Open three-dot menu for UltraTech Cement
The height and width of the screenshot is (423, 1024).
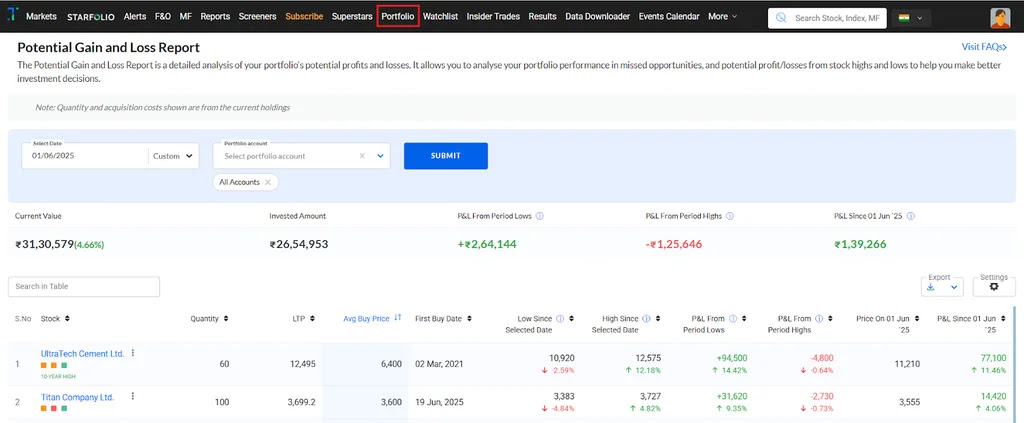pos(133,353)
